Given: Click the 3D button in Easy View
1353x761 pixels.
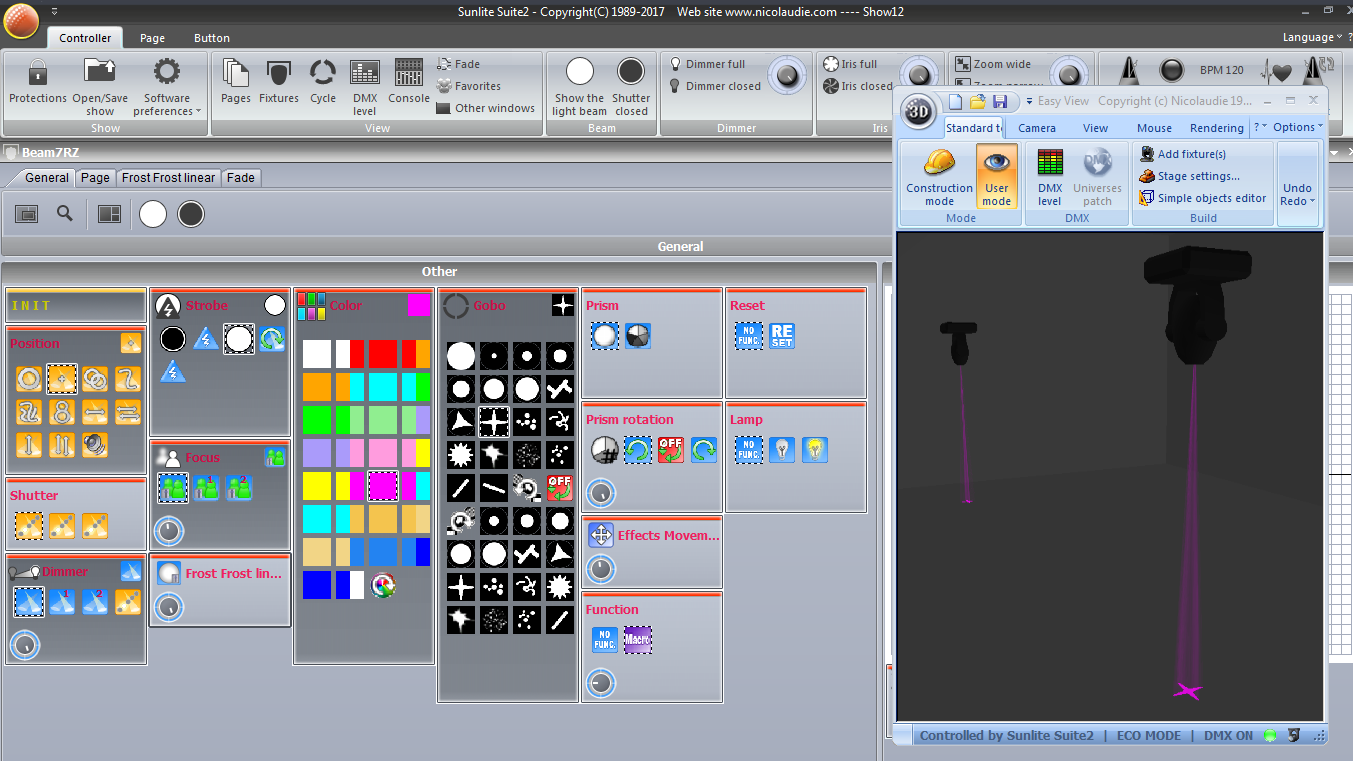Looking at the screenshot, I should (919, 113).
